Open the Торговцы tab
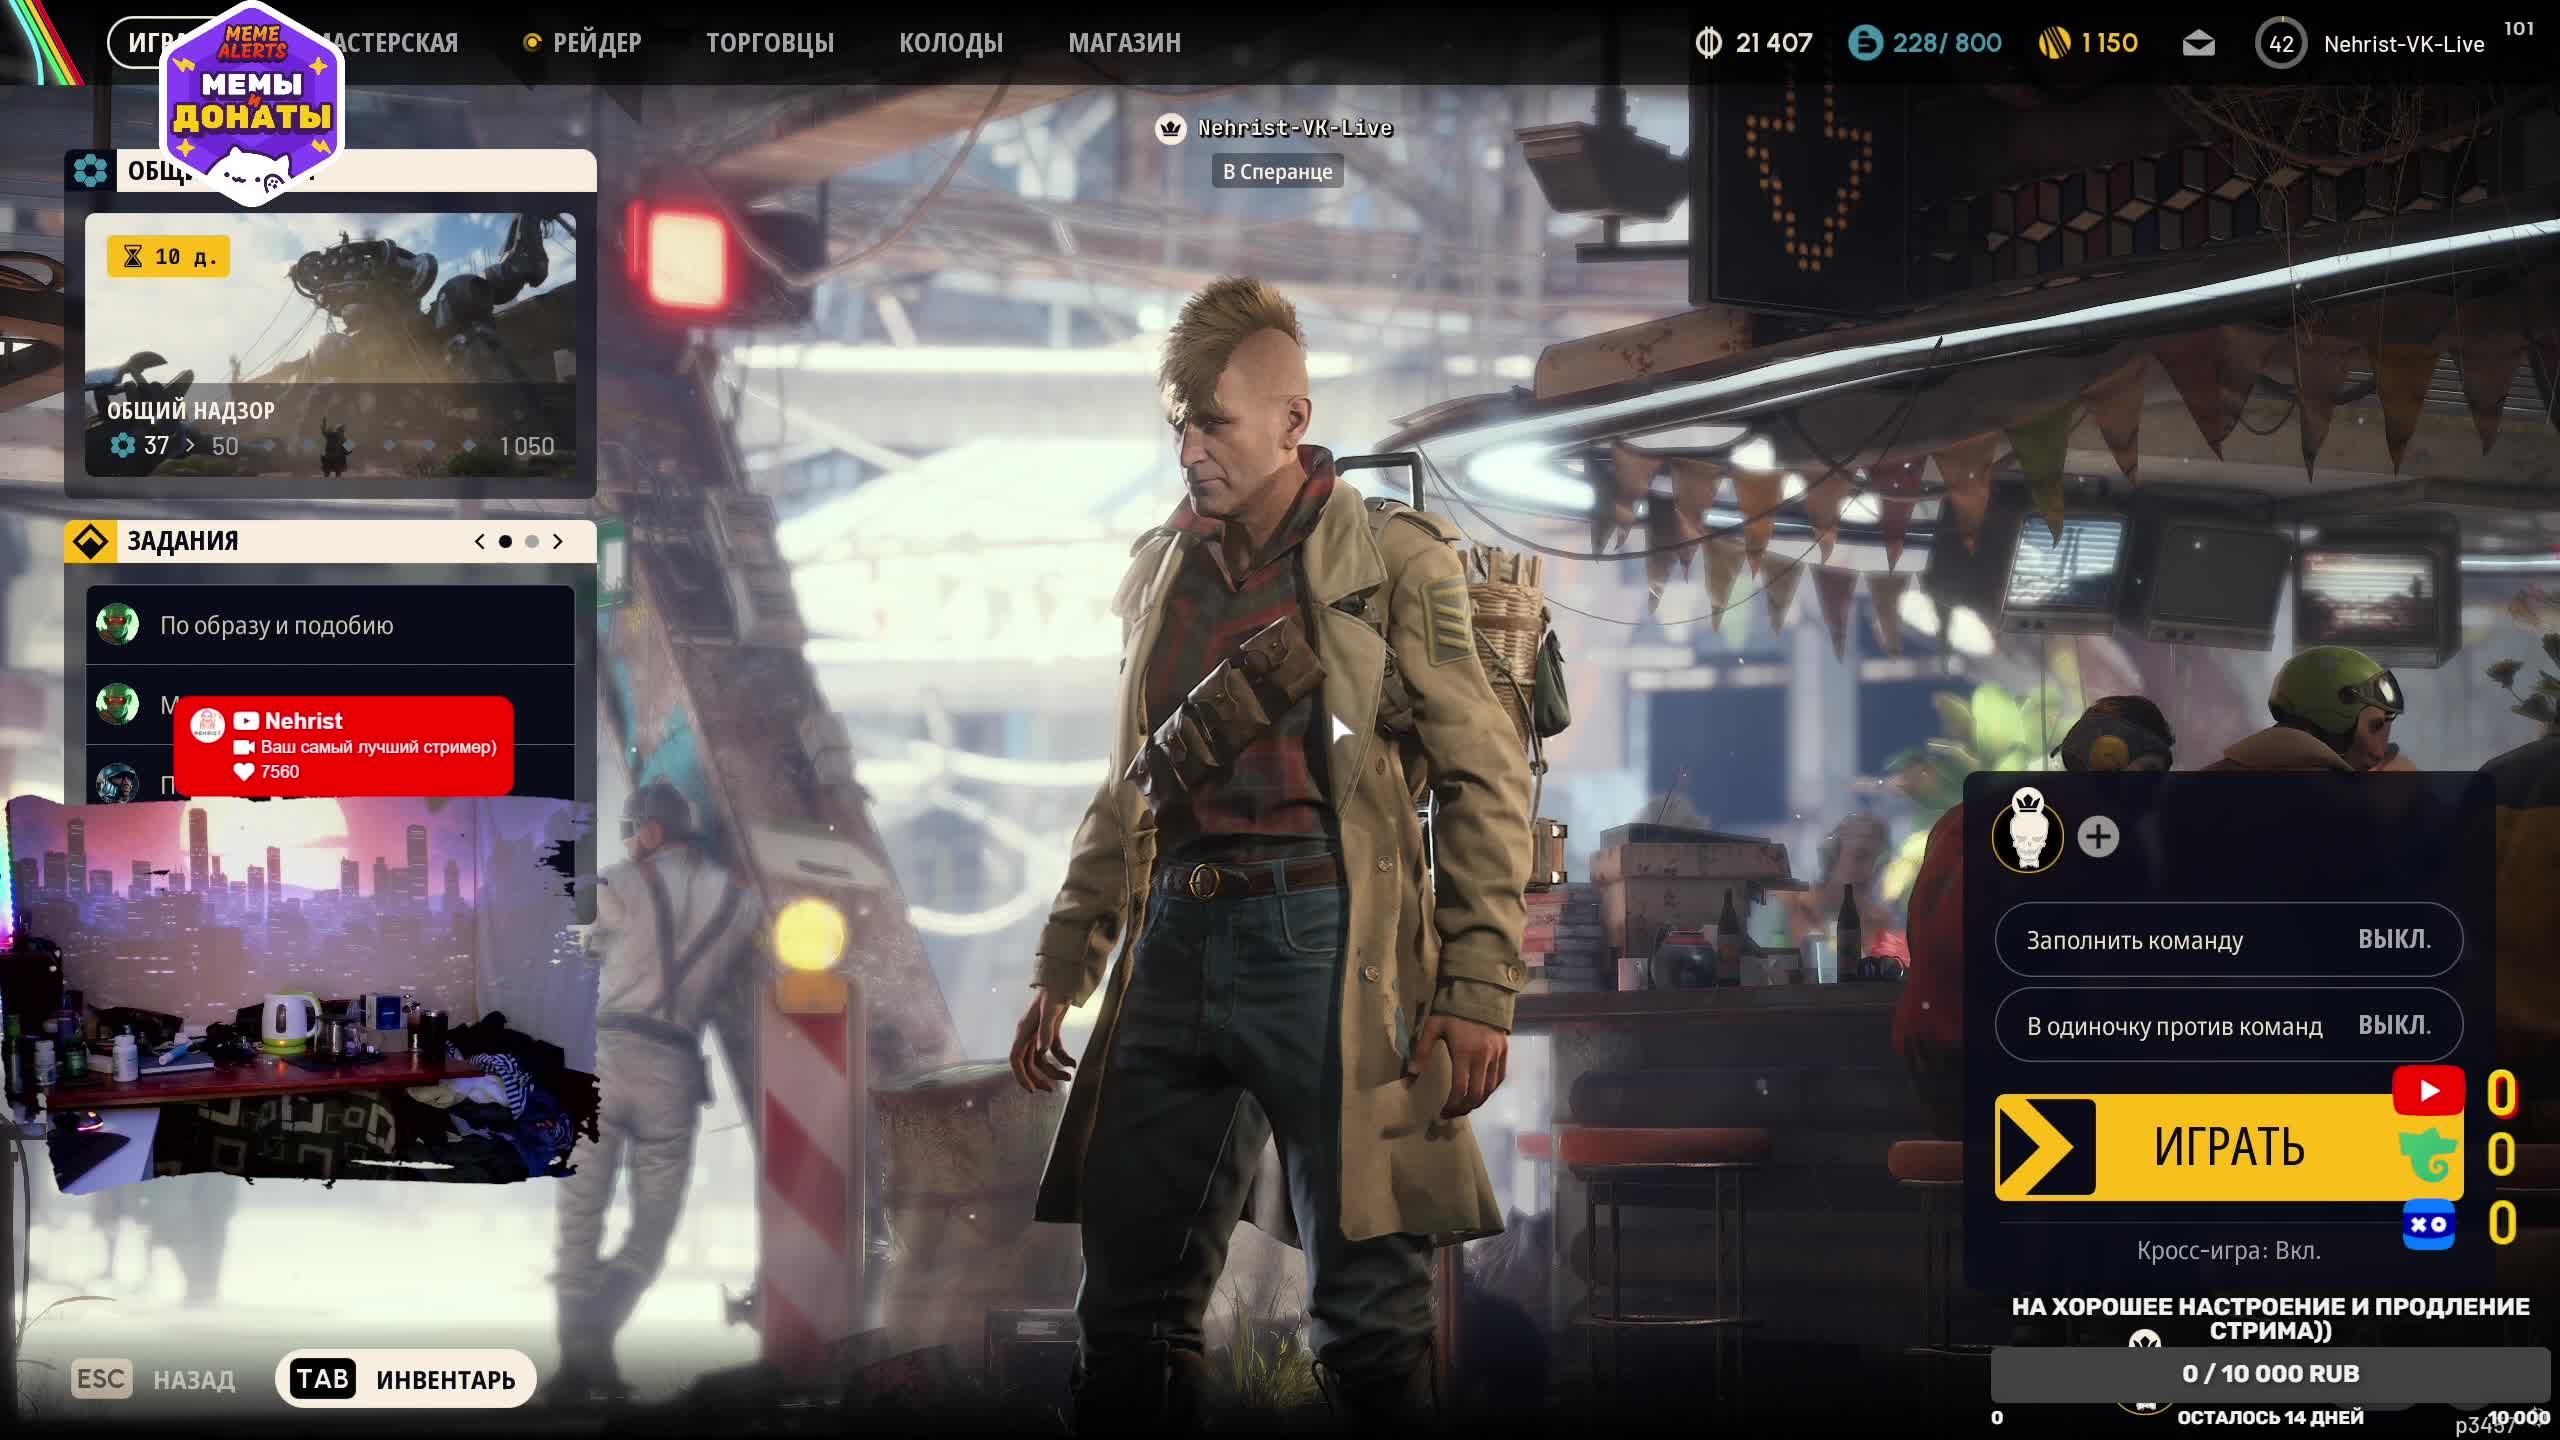This screenshot has height=1440, width=2560. tap(769, 43)
